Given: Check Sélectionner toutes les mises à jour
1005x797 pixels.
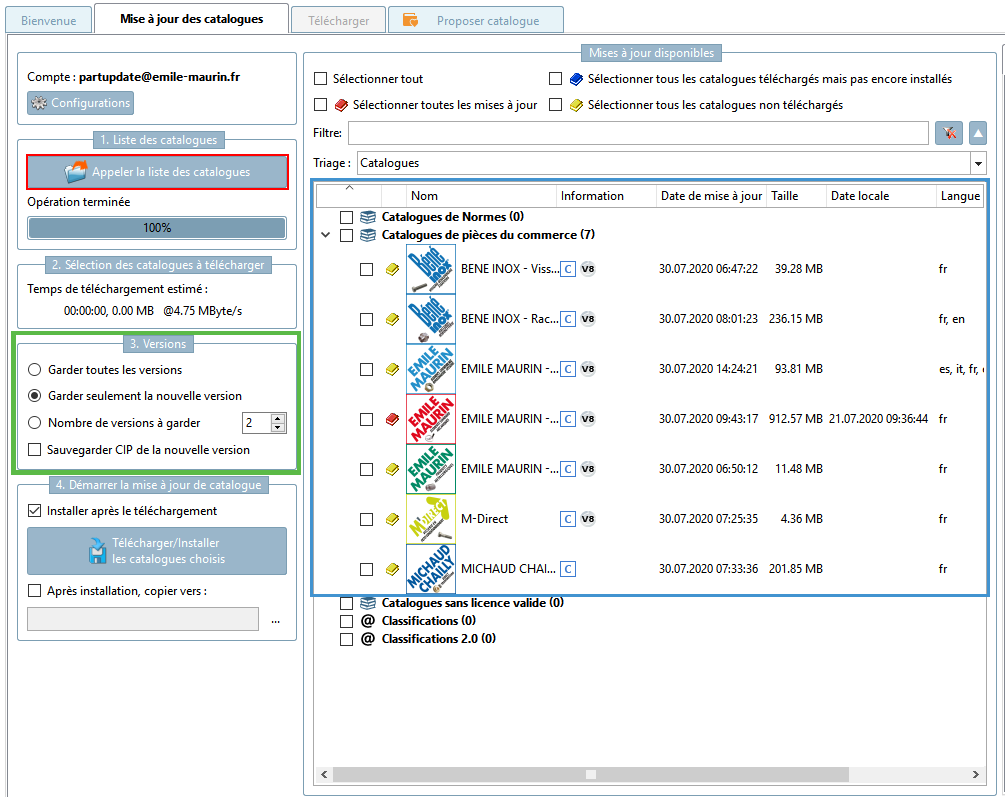Looking at the screenshot, I should tap(320, 105).
